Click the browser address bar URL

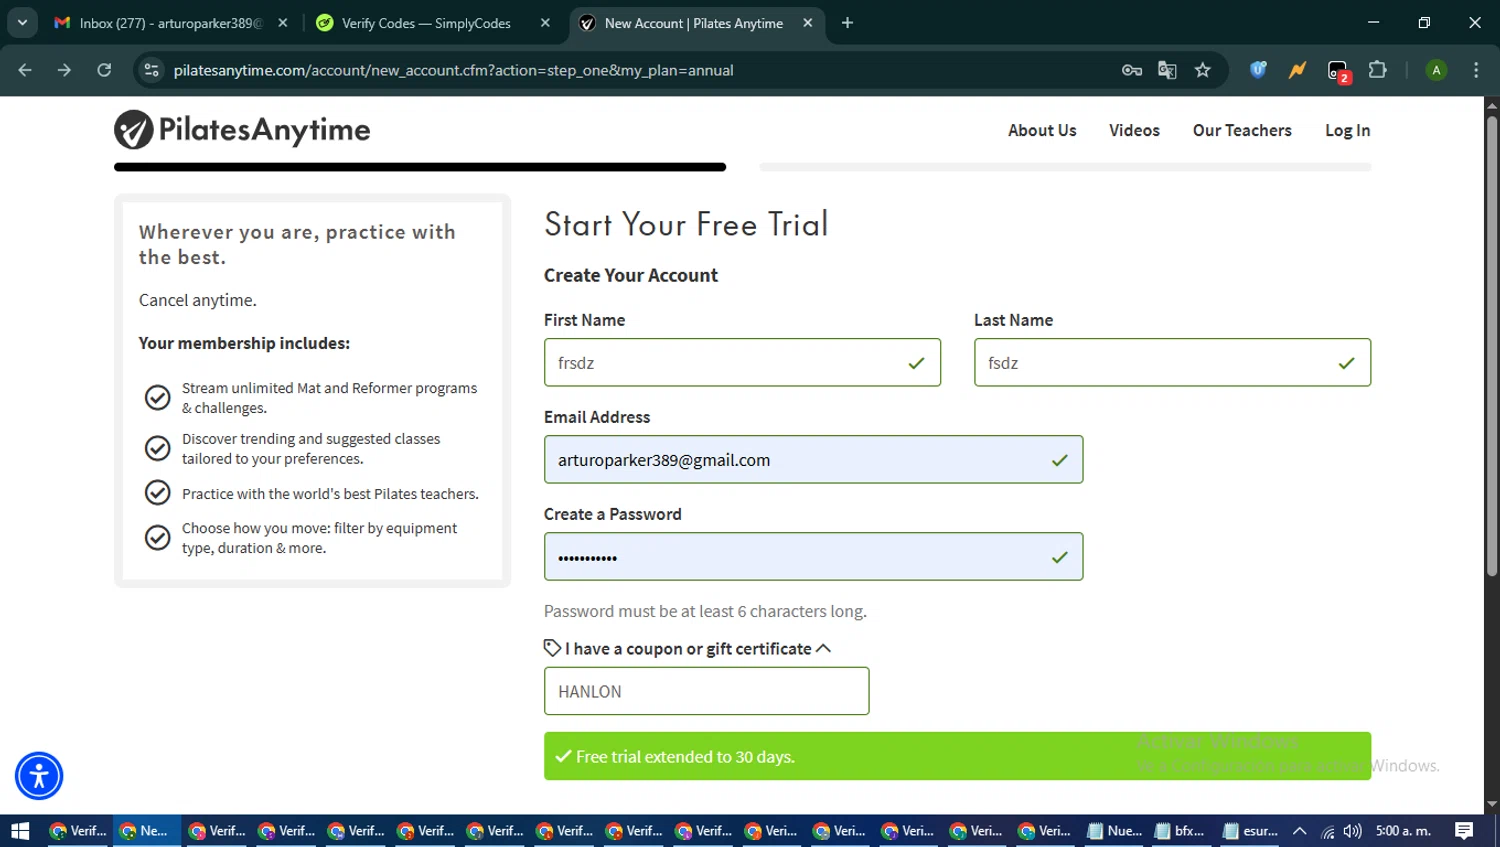(453, 70)
